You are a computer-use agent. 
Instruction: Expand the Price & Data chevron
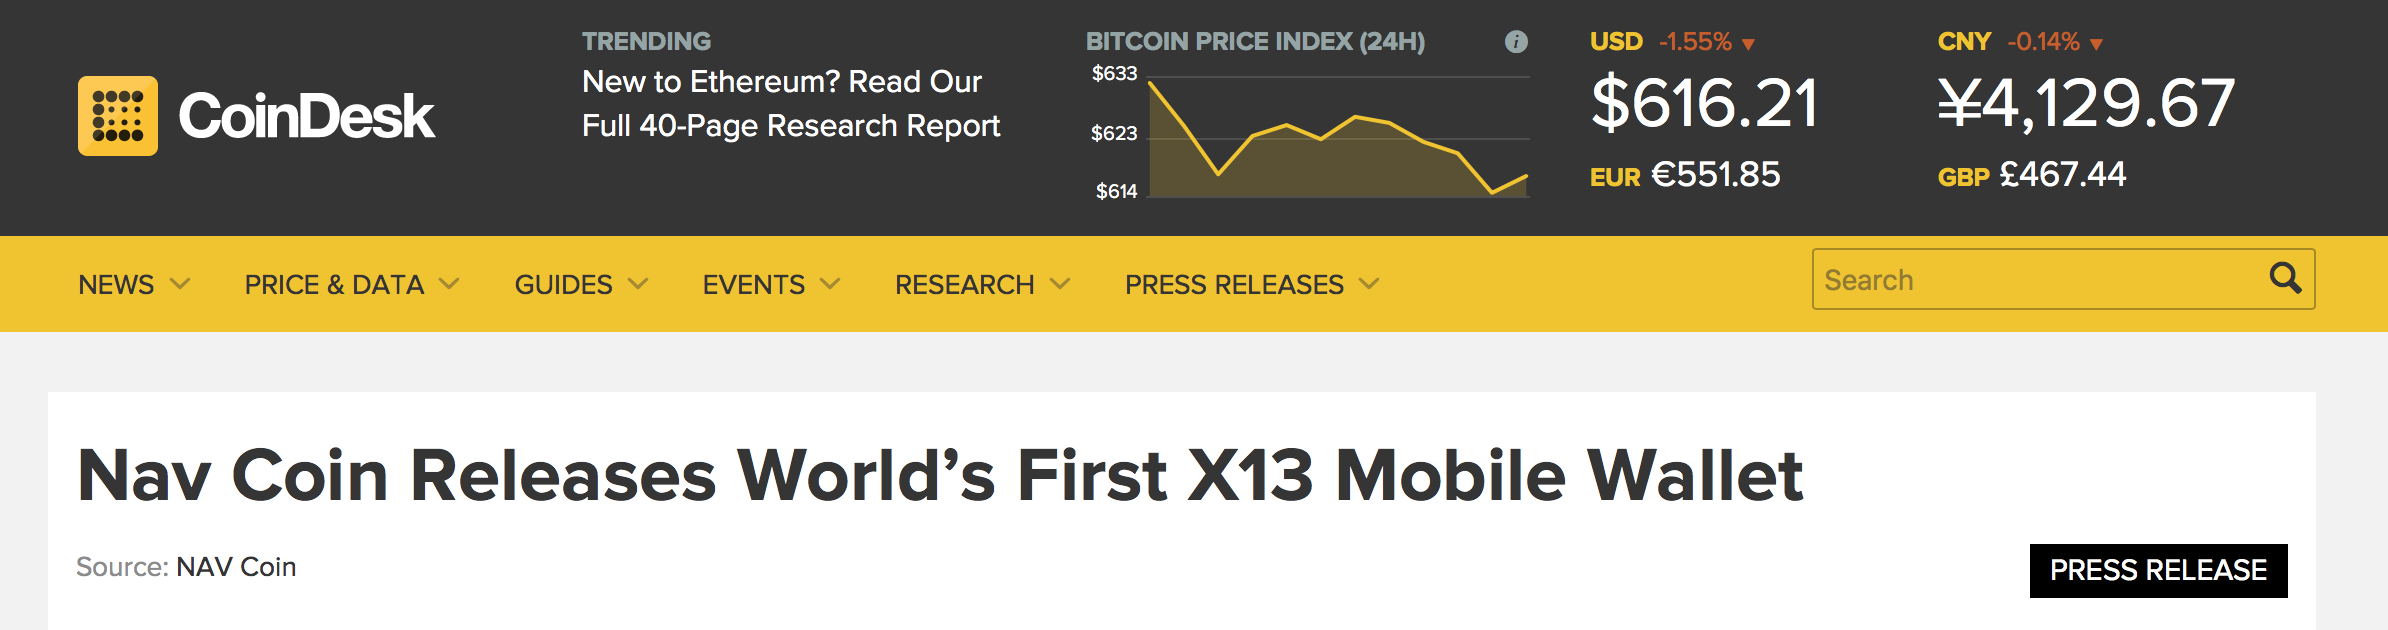tap(449, 284)
